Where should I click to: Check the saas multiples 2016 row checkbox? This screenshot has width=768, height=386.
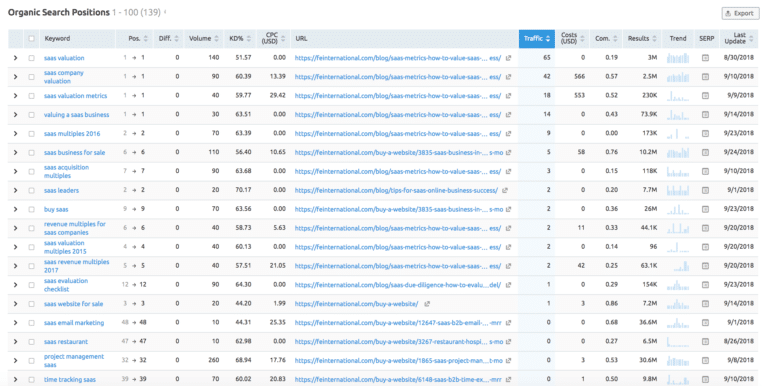tap(31, 133)
